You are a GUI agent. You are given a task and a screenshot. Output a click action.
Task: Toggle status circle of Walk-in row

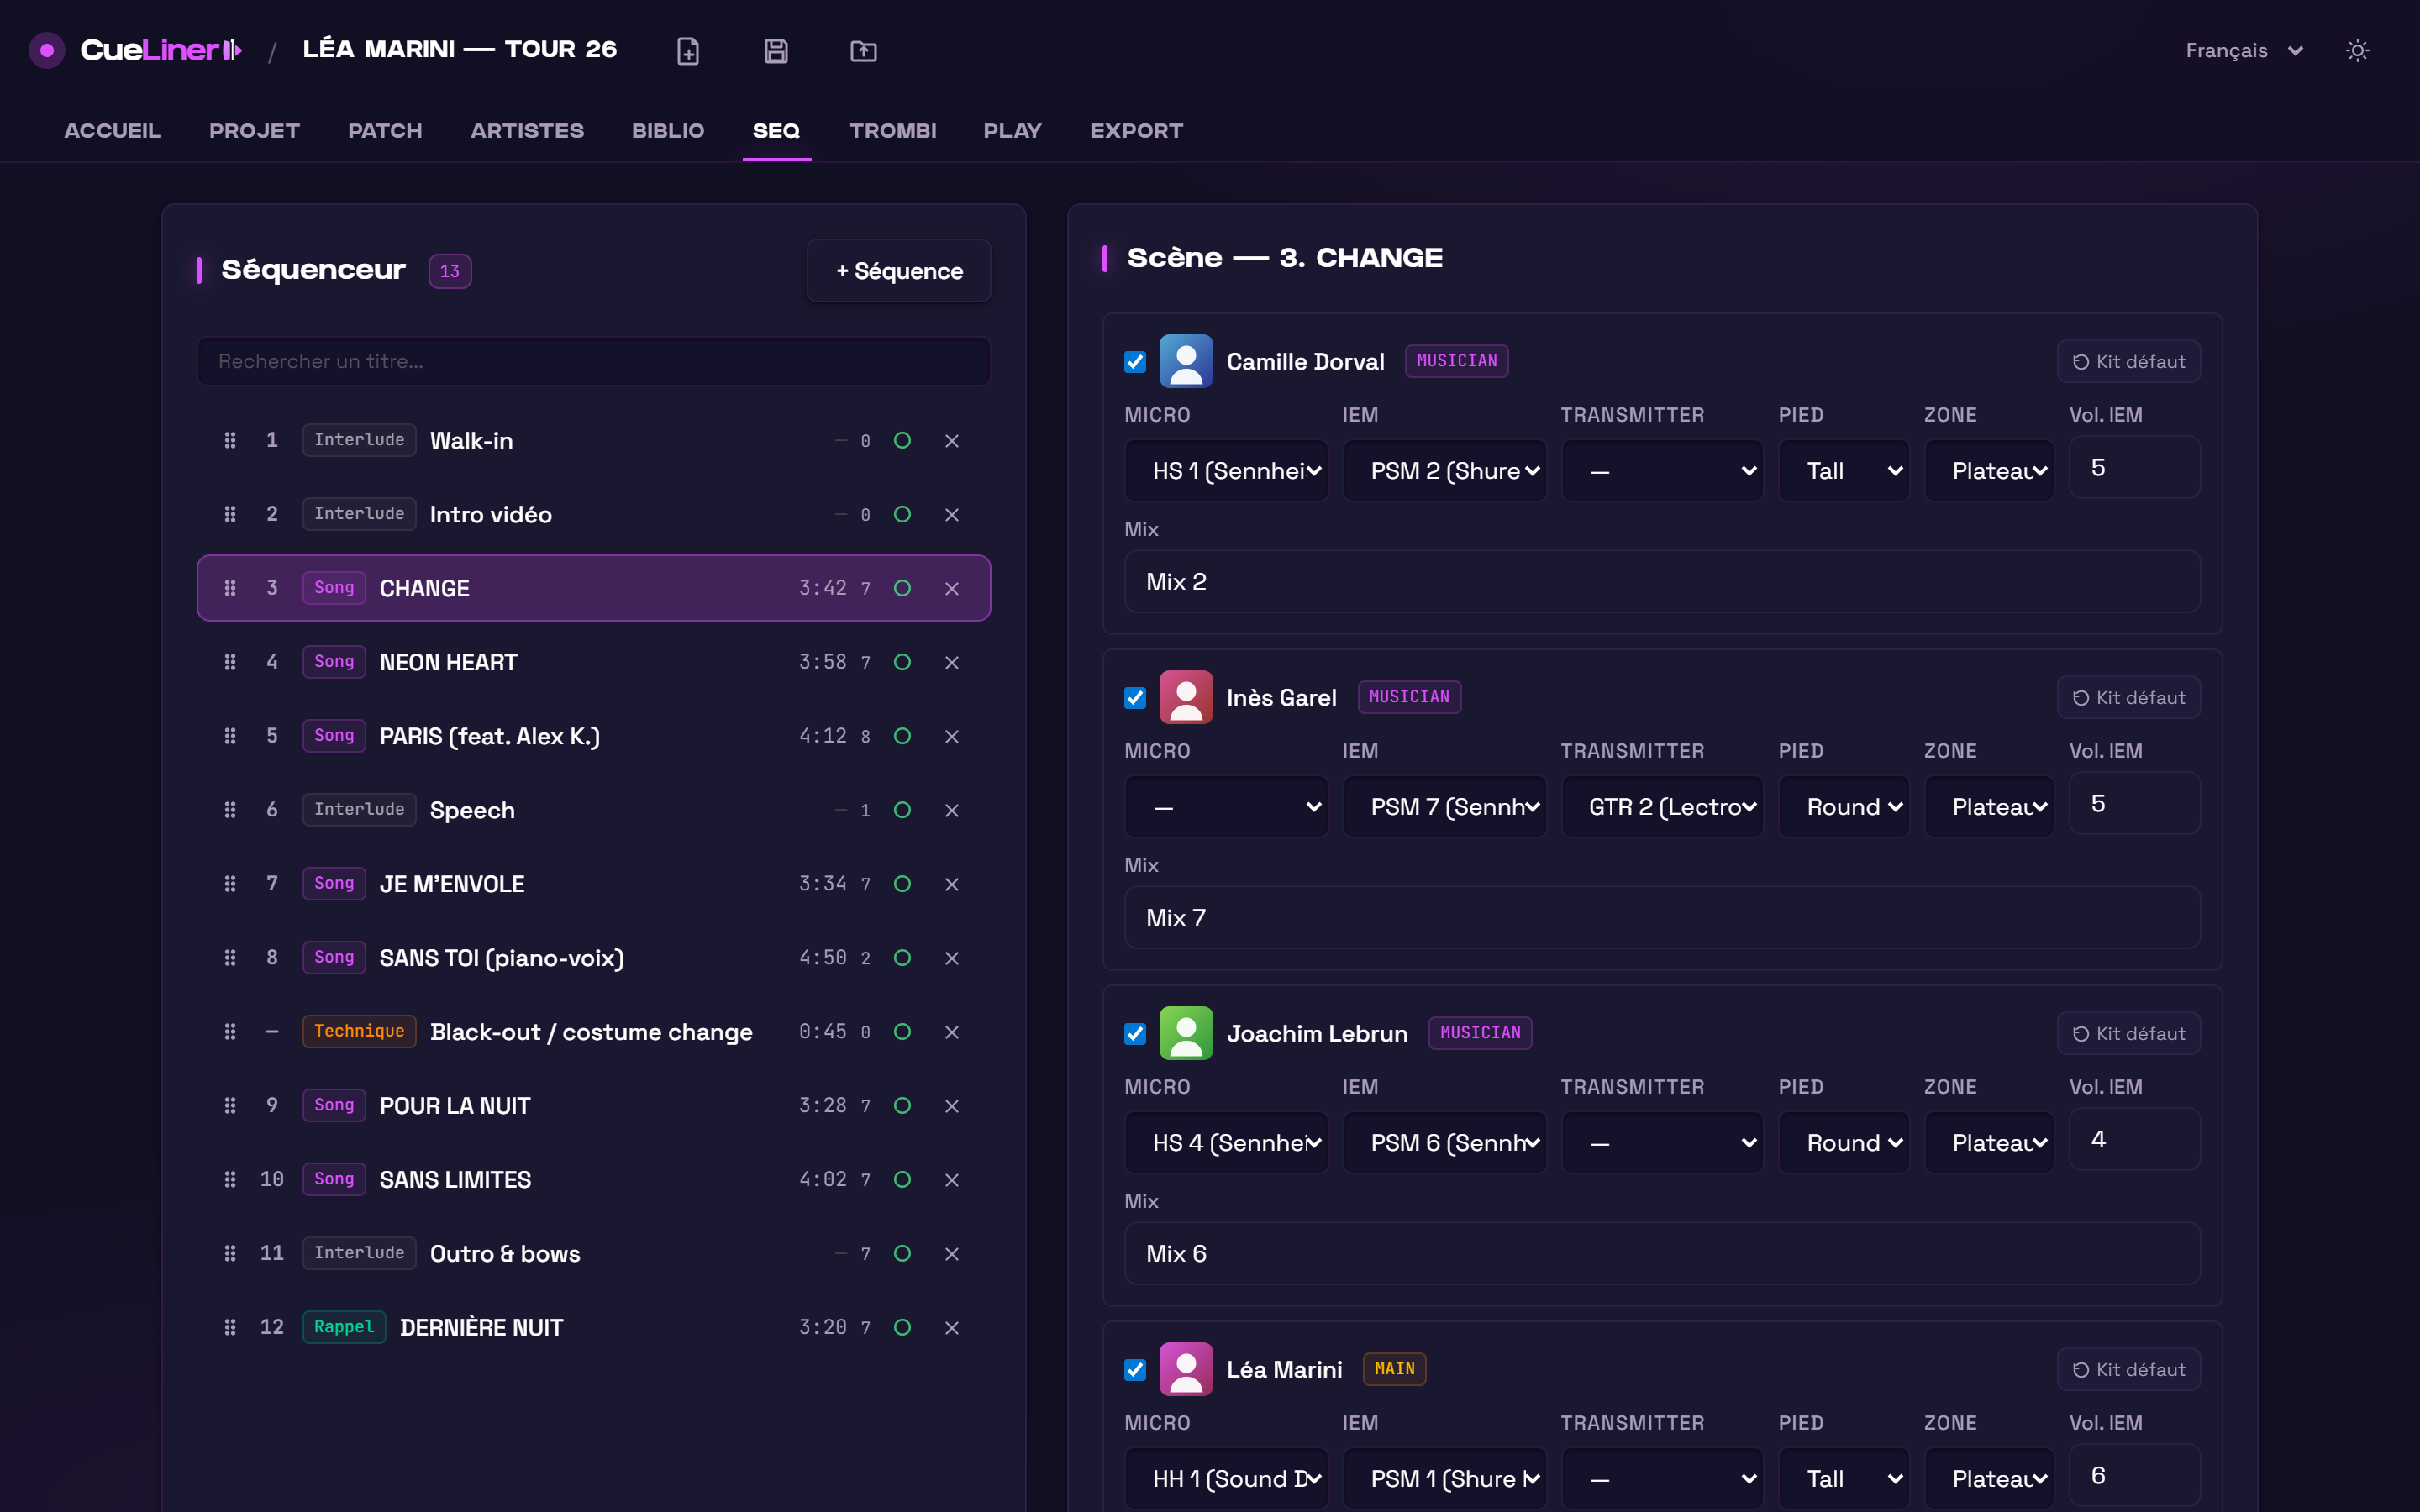click(902, 440)
